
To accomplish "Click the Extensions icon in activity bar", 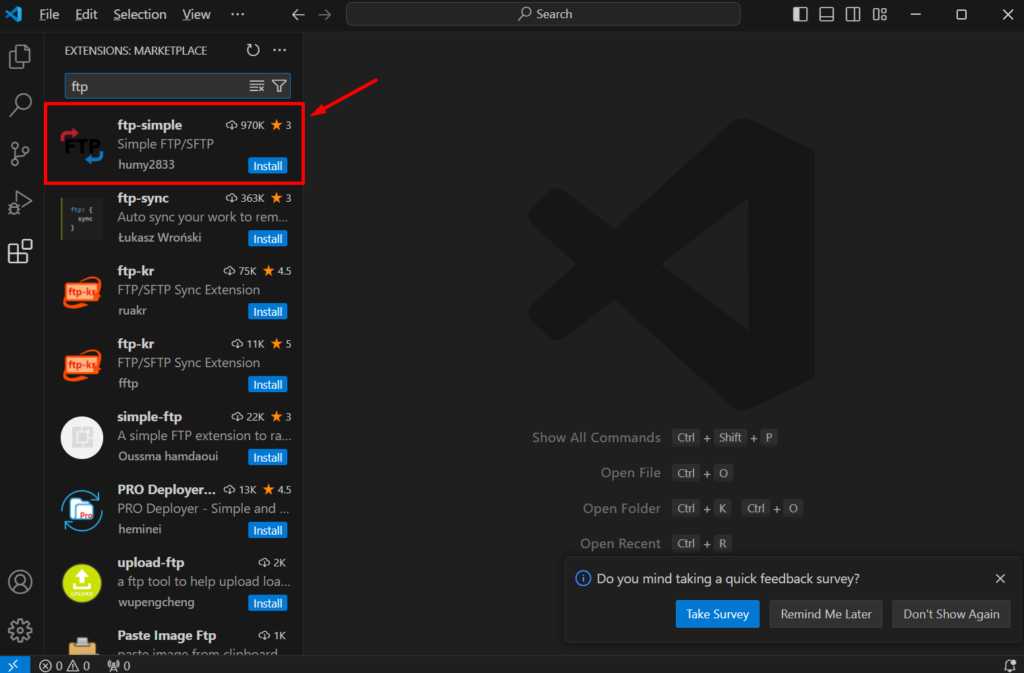I will click(20, 251).
